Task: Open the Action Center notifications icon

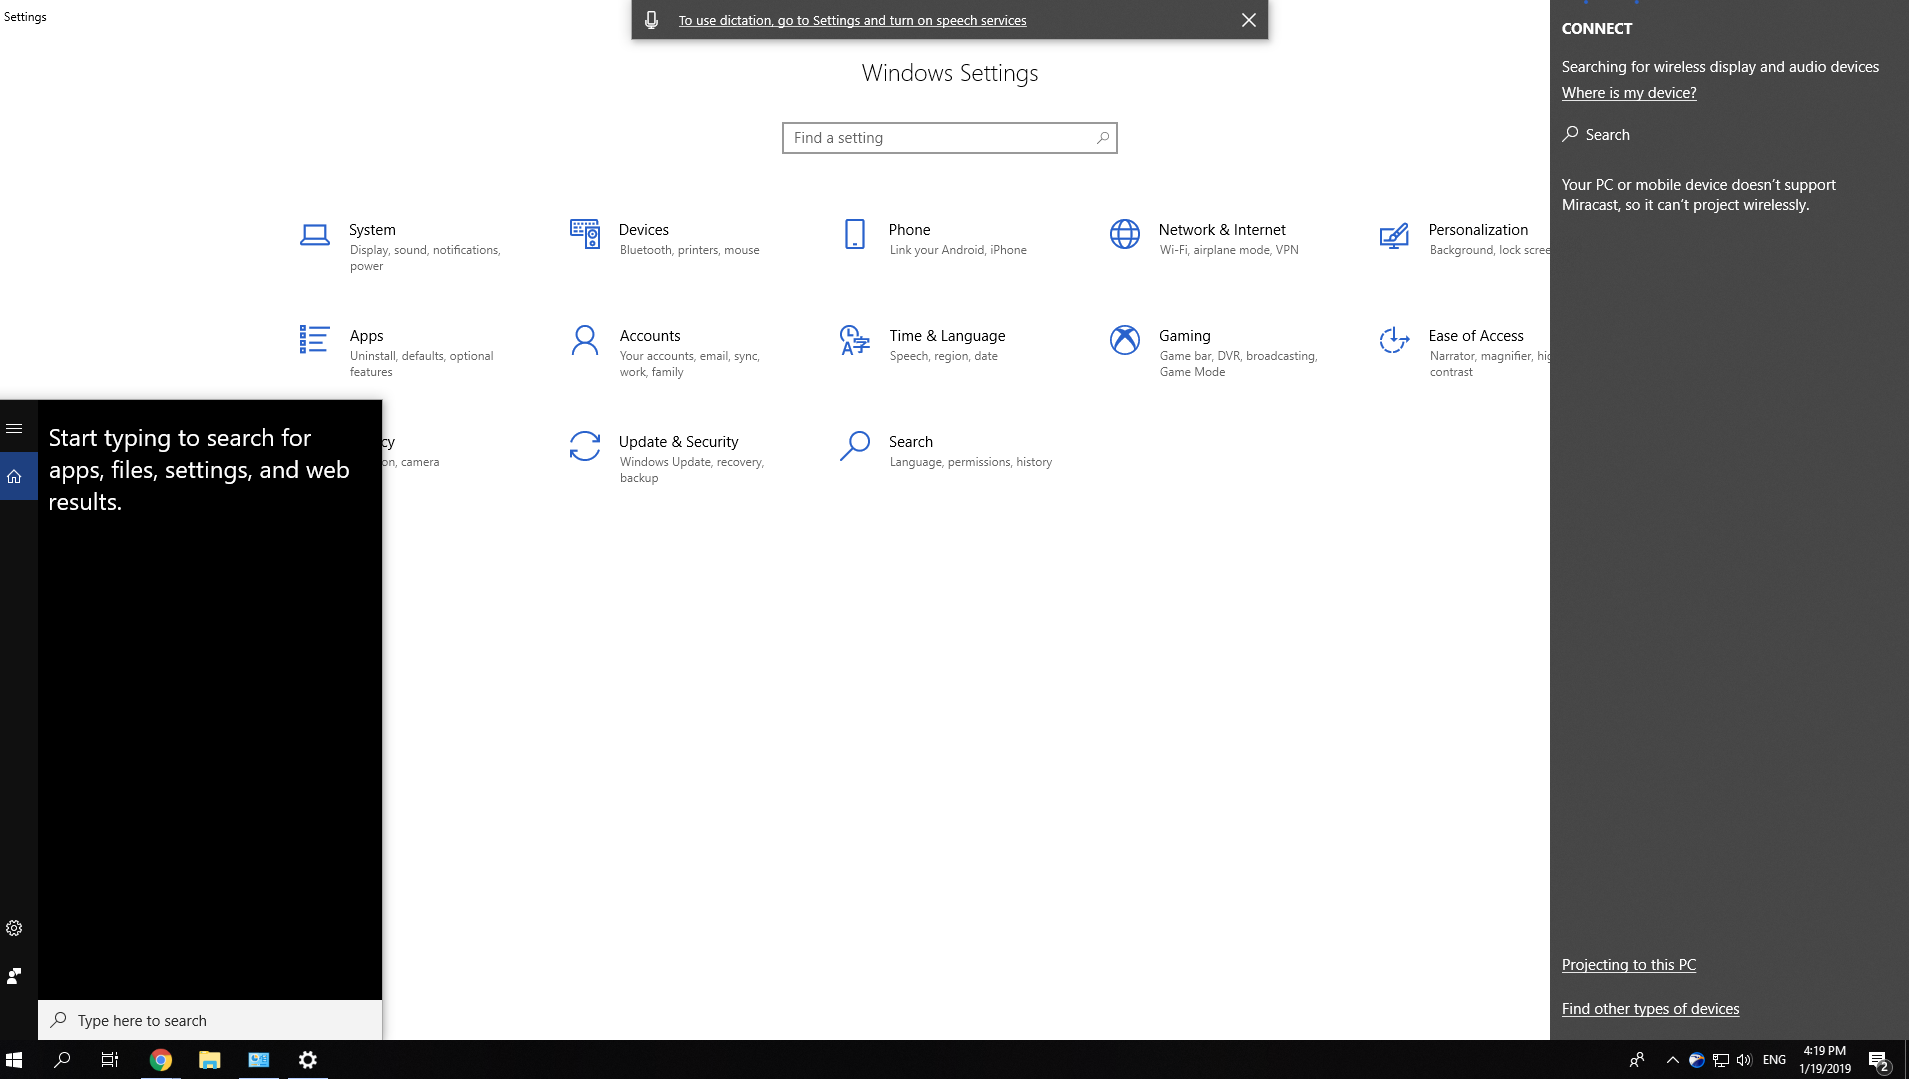Action: tap(1879, 1061)
